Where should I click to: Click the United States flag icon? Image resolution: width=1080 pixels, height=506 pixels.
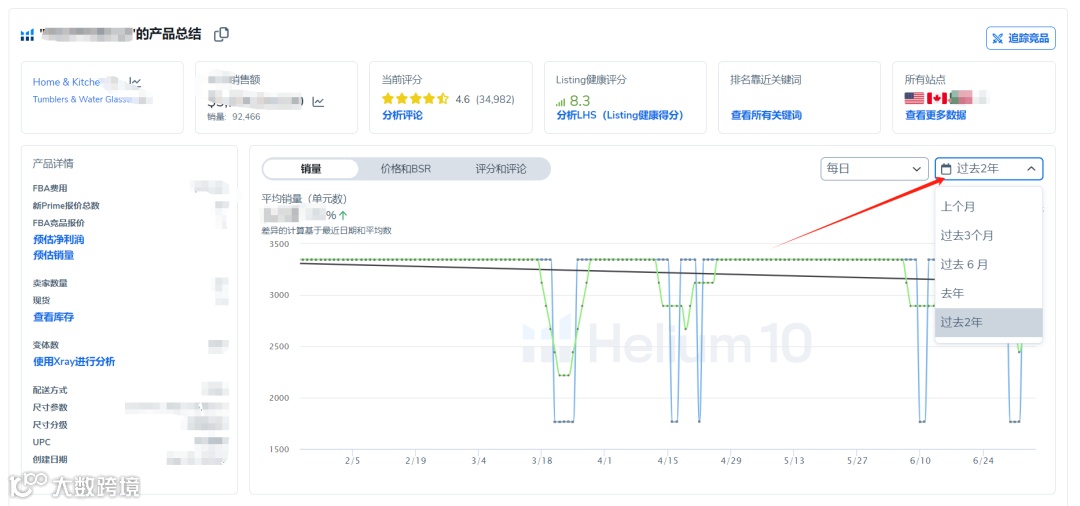(x=914, y=98)
